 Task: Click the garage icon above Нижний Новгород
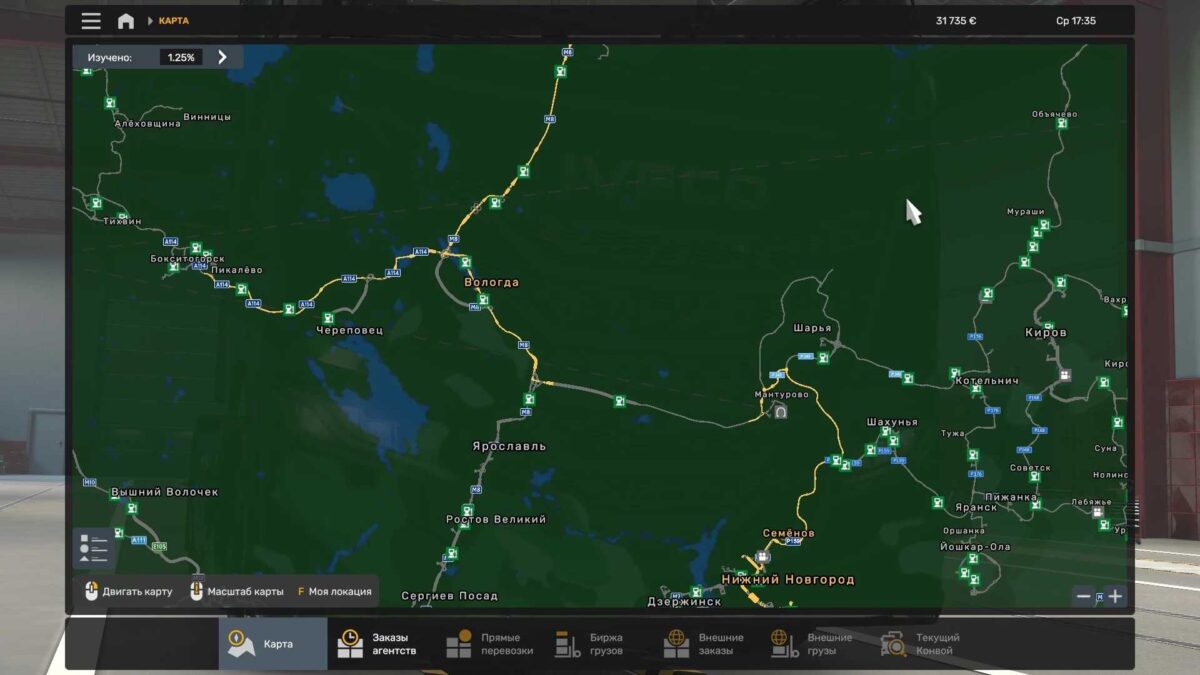click(763, 557)
